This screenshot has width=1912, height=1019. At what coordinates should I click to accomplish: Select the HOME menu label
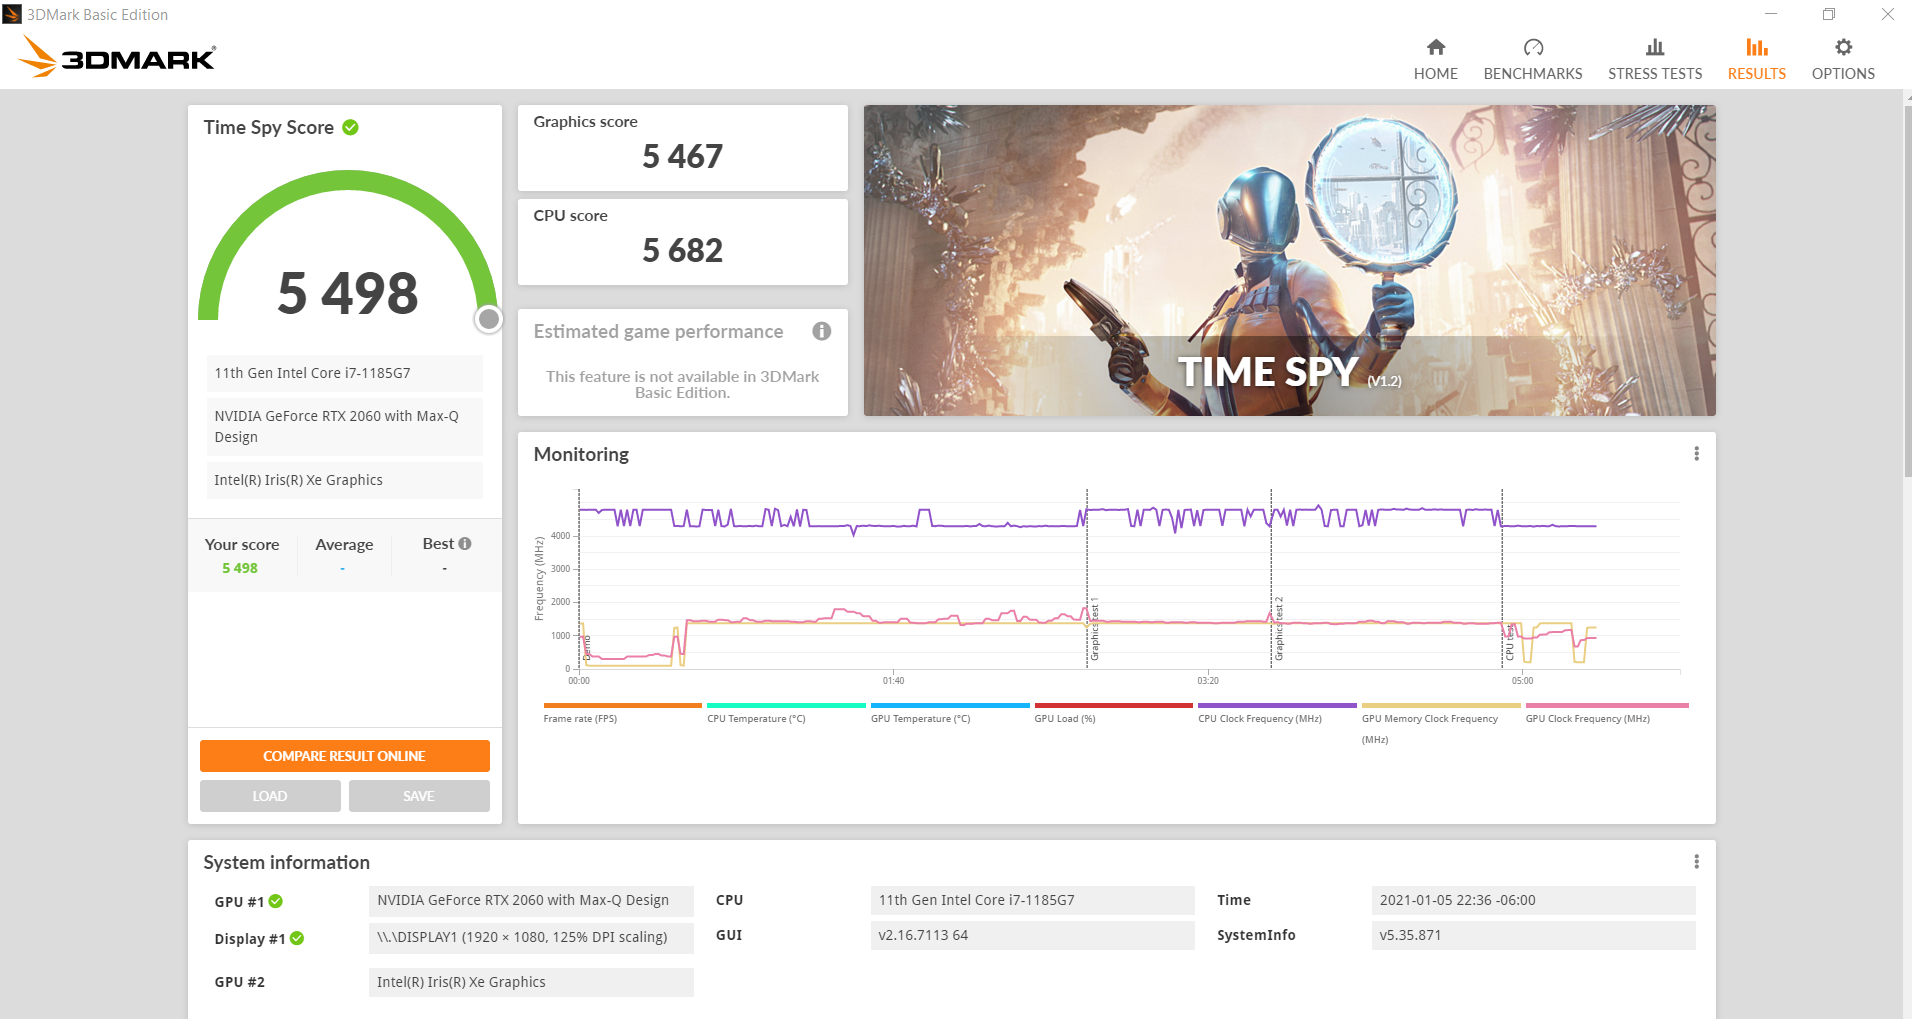[x=1435, y=74]
